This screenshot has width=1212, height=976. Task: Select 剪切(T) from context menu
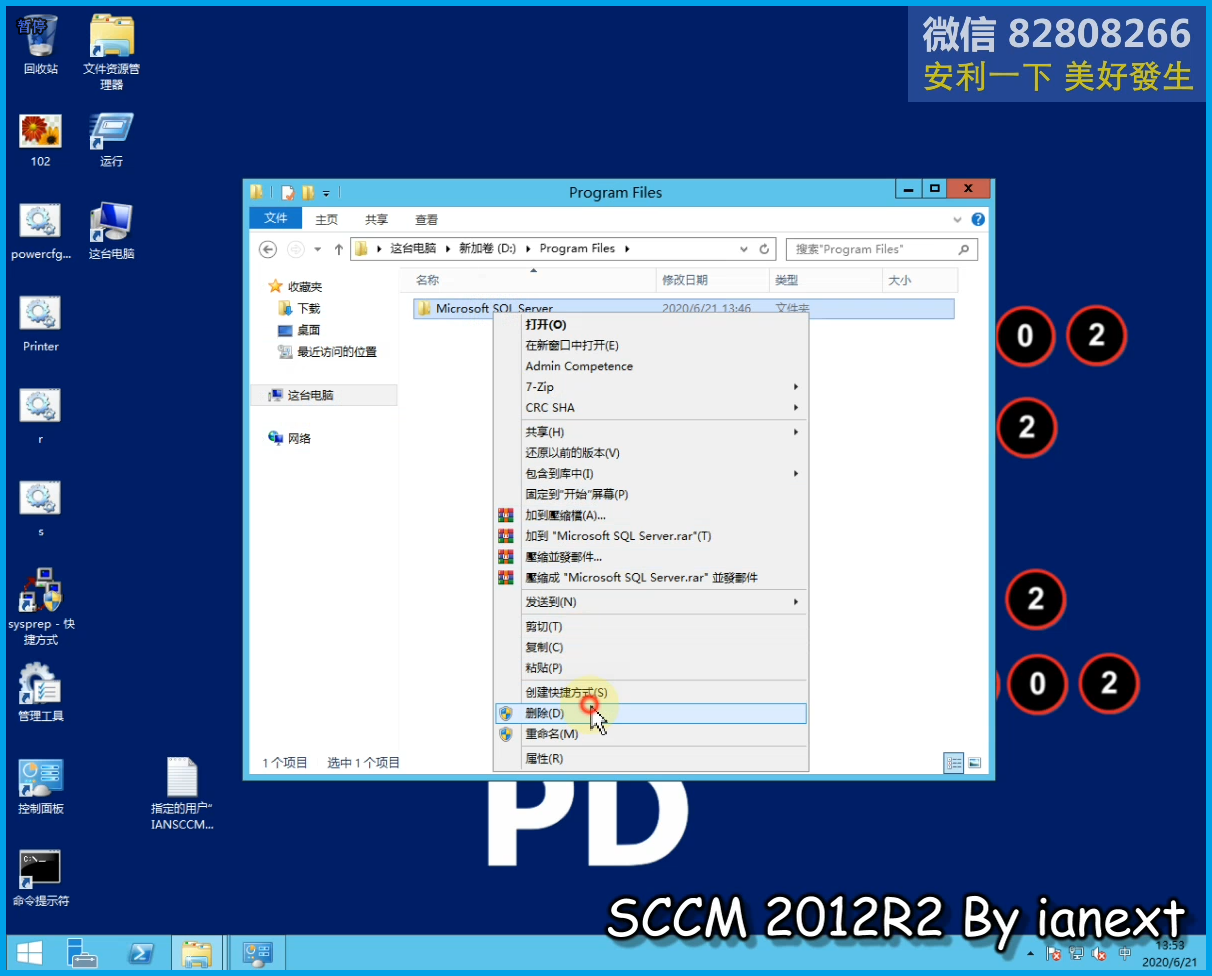tap(651, 627)
